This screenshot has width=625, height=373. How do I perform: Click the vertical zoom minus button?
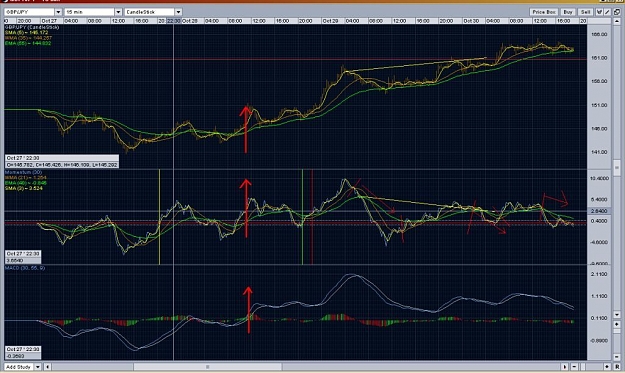(x=617, y=357)
